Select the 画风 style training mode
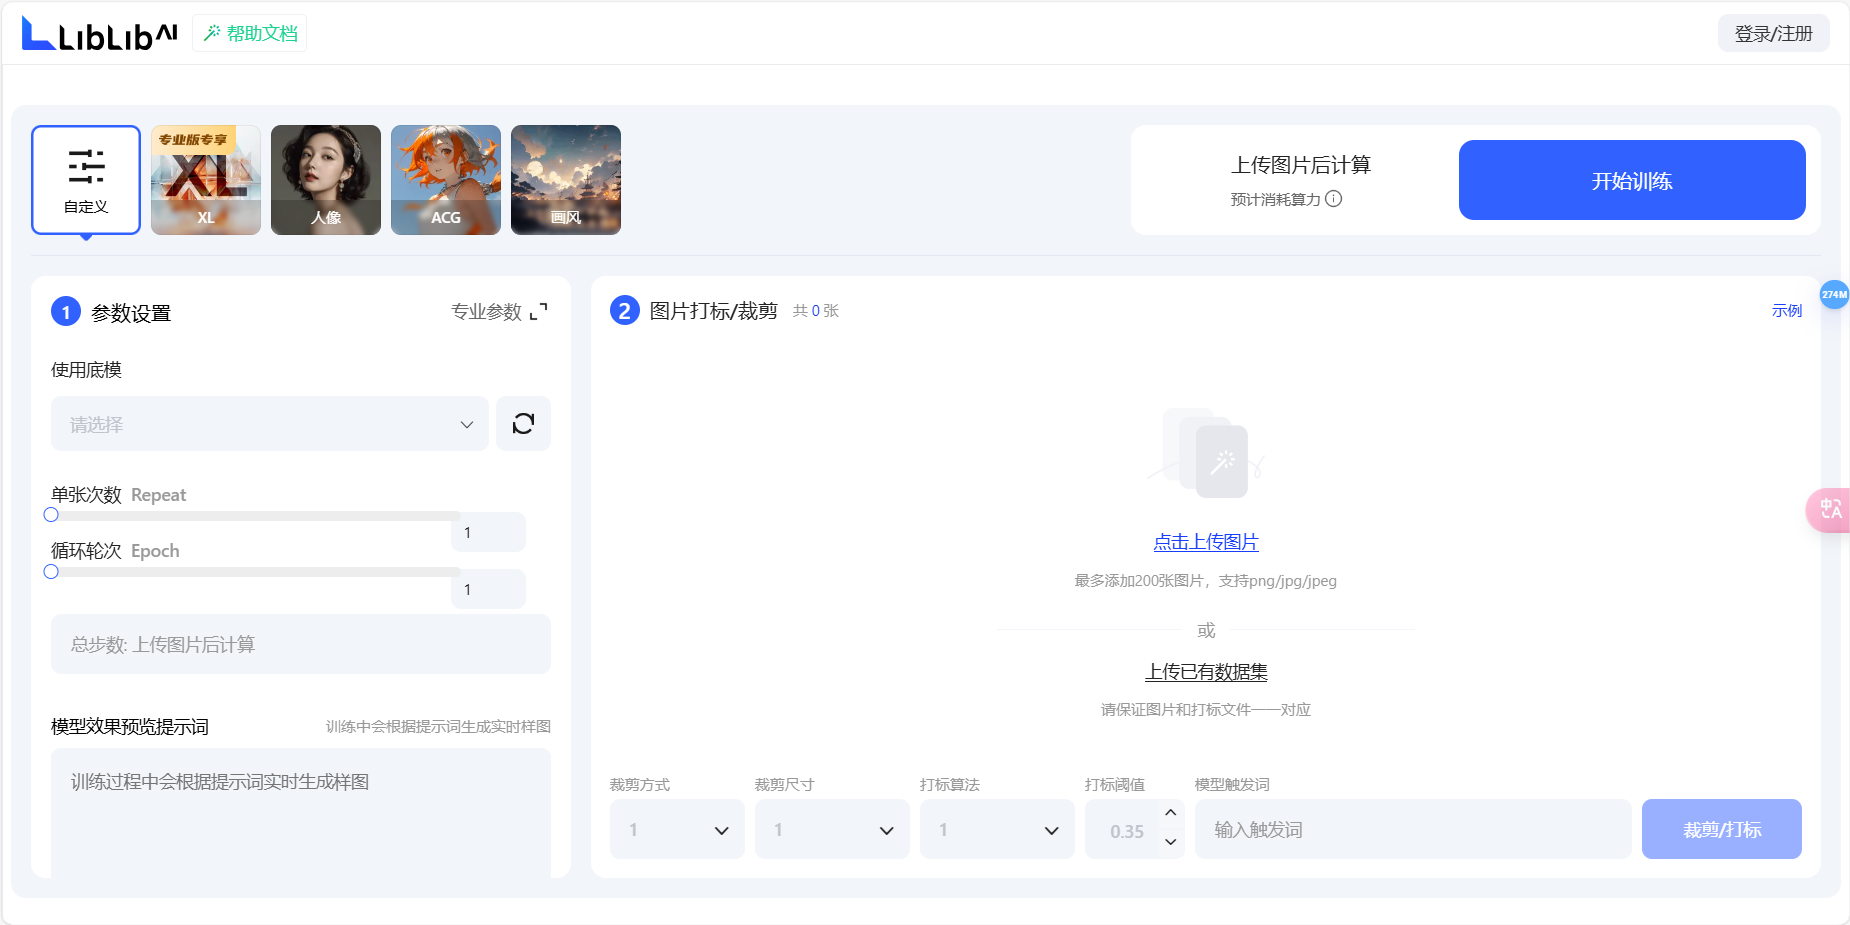 tap(565, 180)
